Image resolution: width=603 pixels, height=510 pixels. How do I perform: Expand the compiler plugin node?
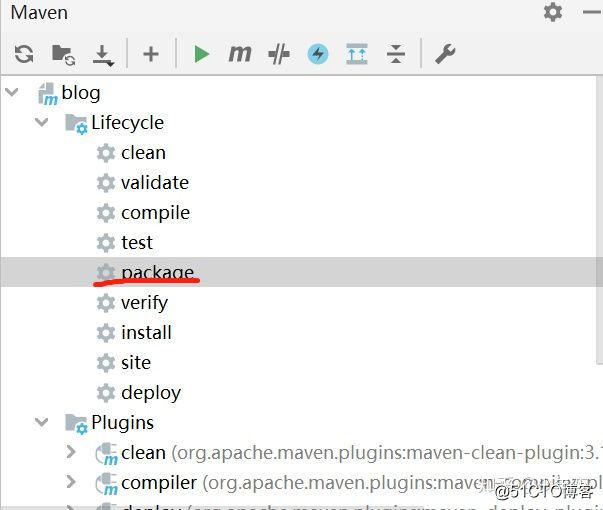(71, 482)
